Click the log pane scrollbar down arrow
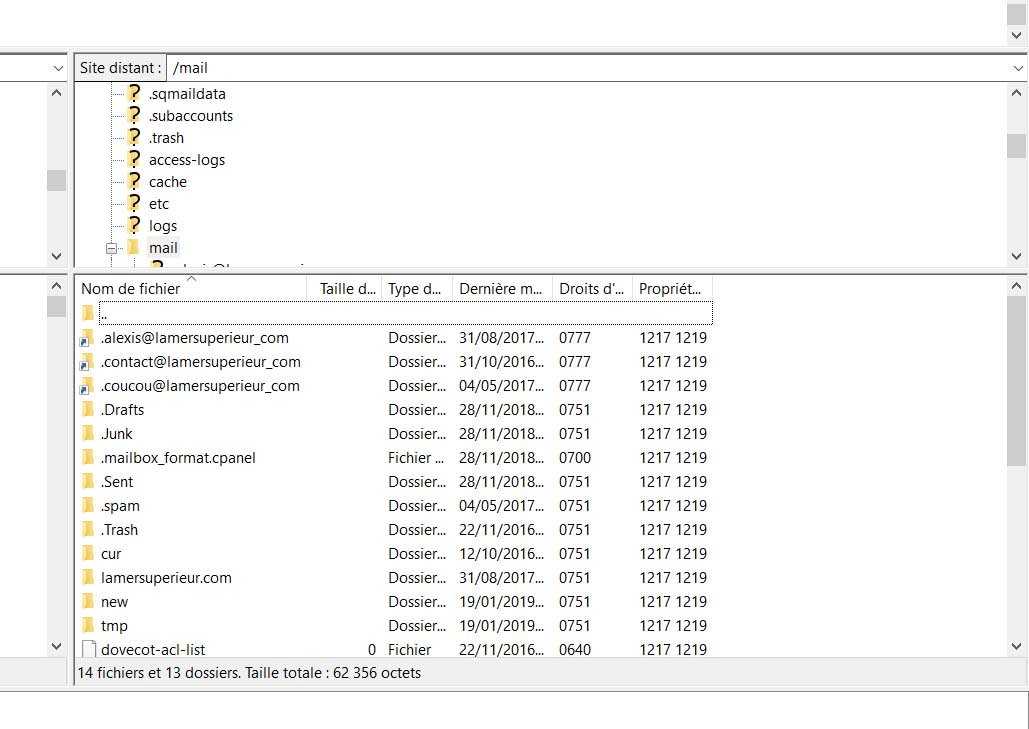Image resolution: width=1029 pixels, height=729 pixels. click(x=1017, y=35)
